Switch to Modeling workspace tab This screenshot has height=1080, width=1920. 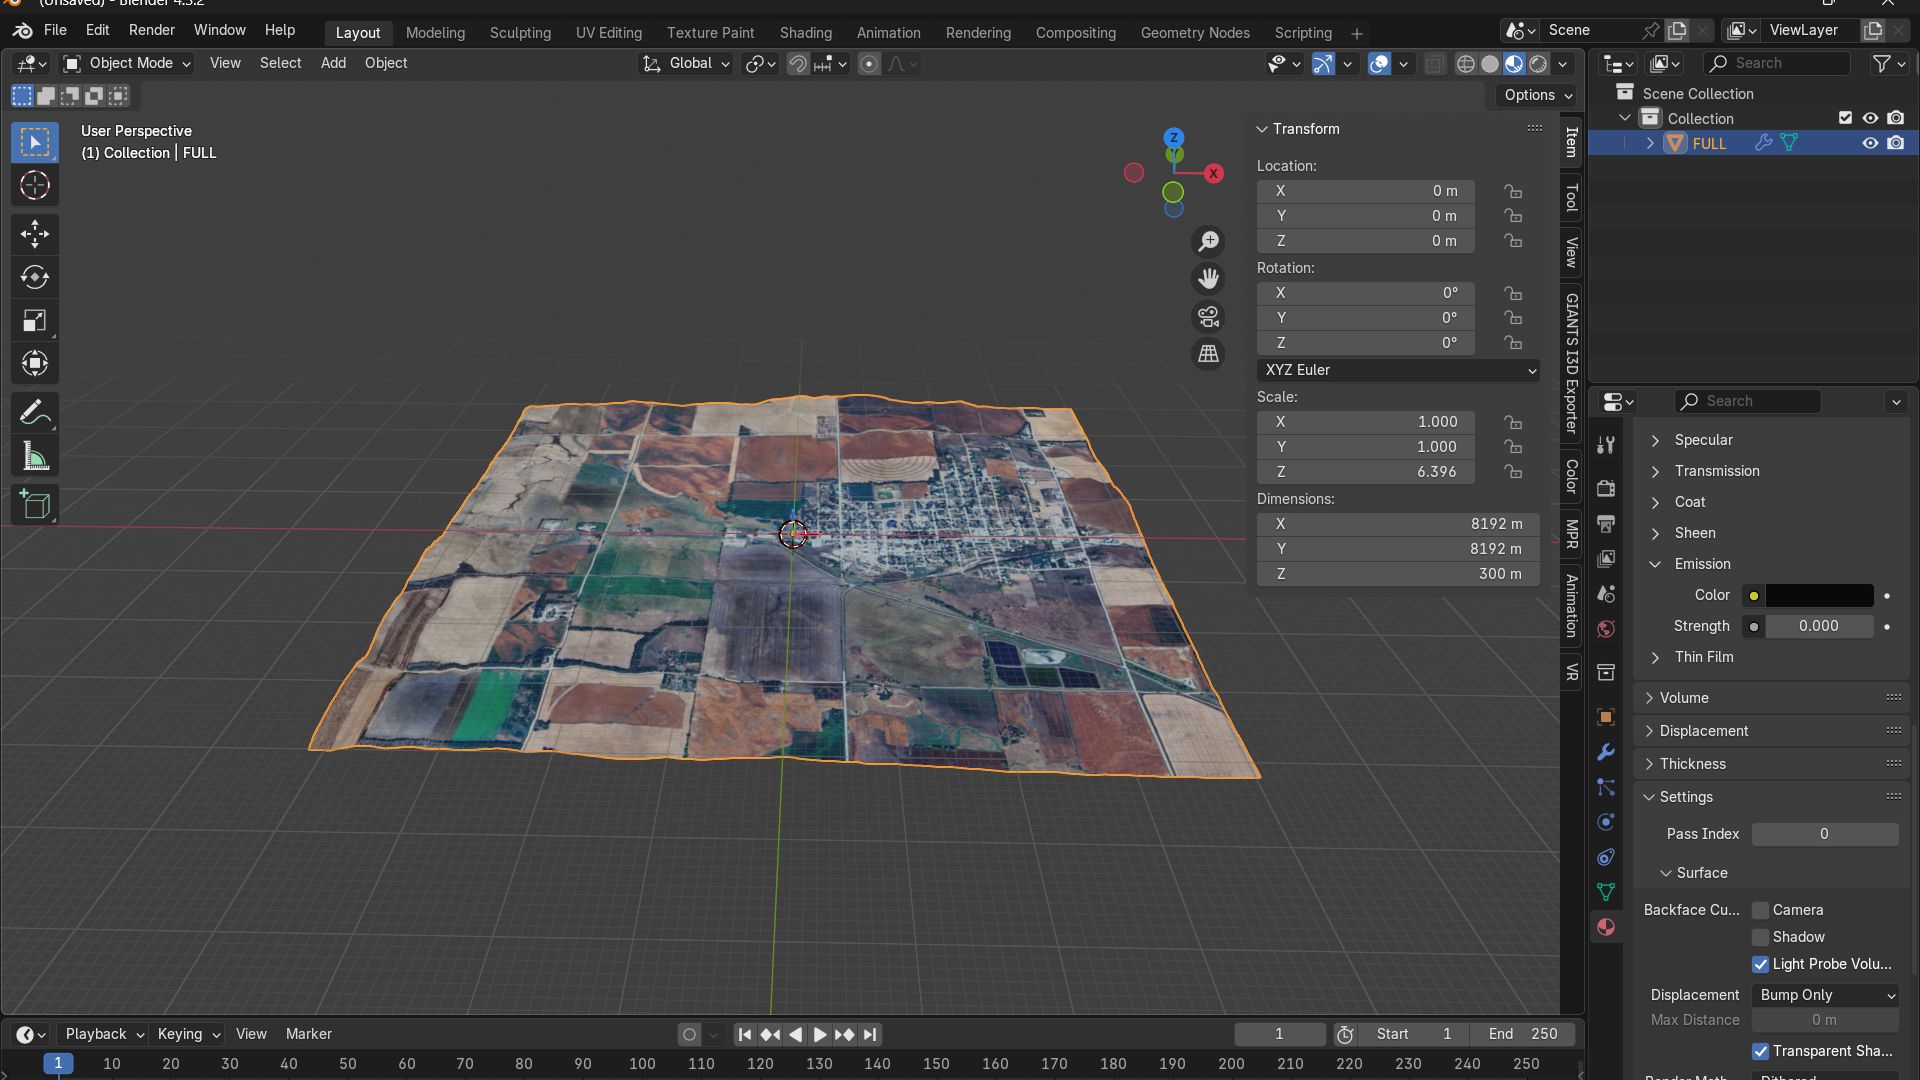click(435, 33)
